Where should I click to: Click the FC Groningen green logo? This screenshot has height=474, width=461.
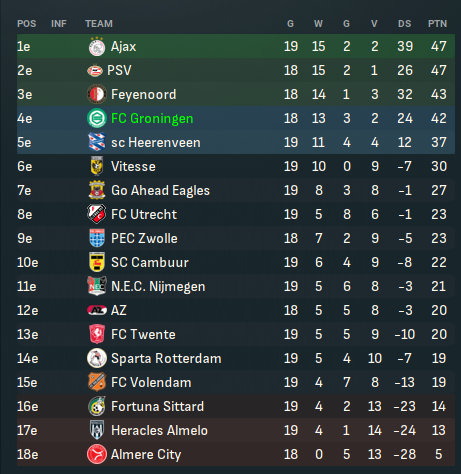[97, 118]
